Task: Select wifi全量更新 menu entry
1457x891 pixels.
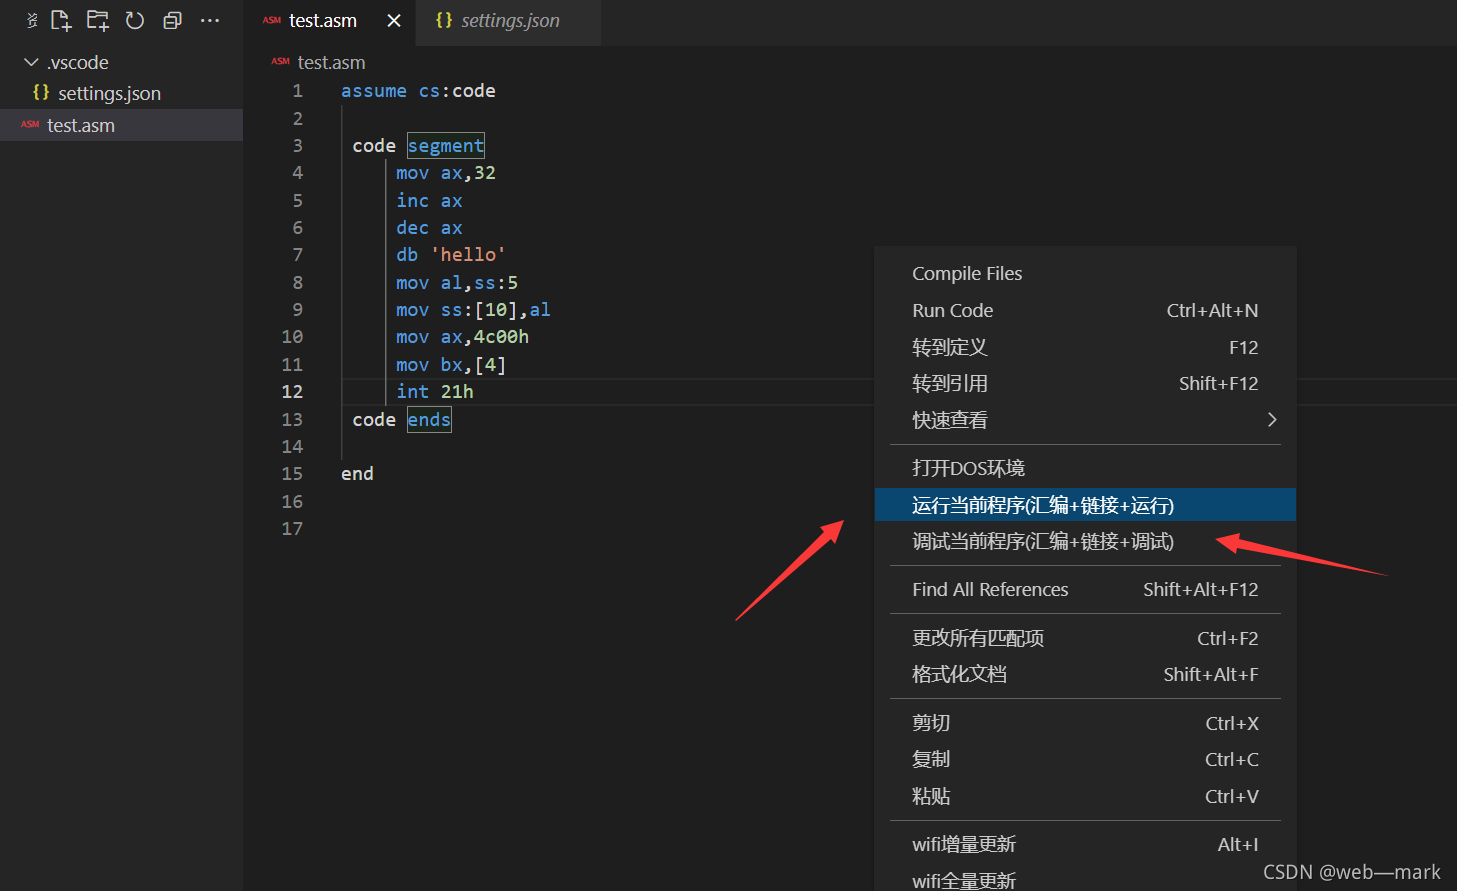Action: (1085, 881)
